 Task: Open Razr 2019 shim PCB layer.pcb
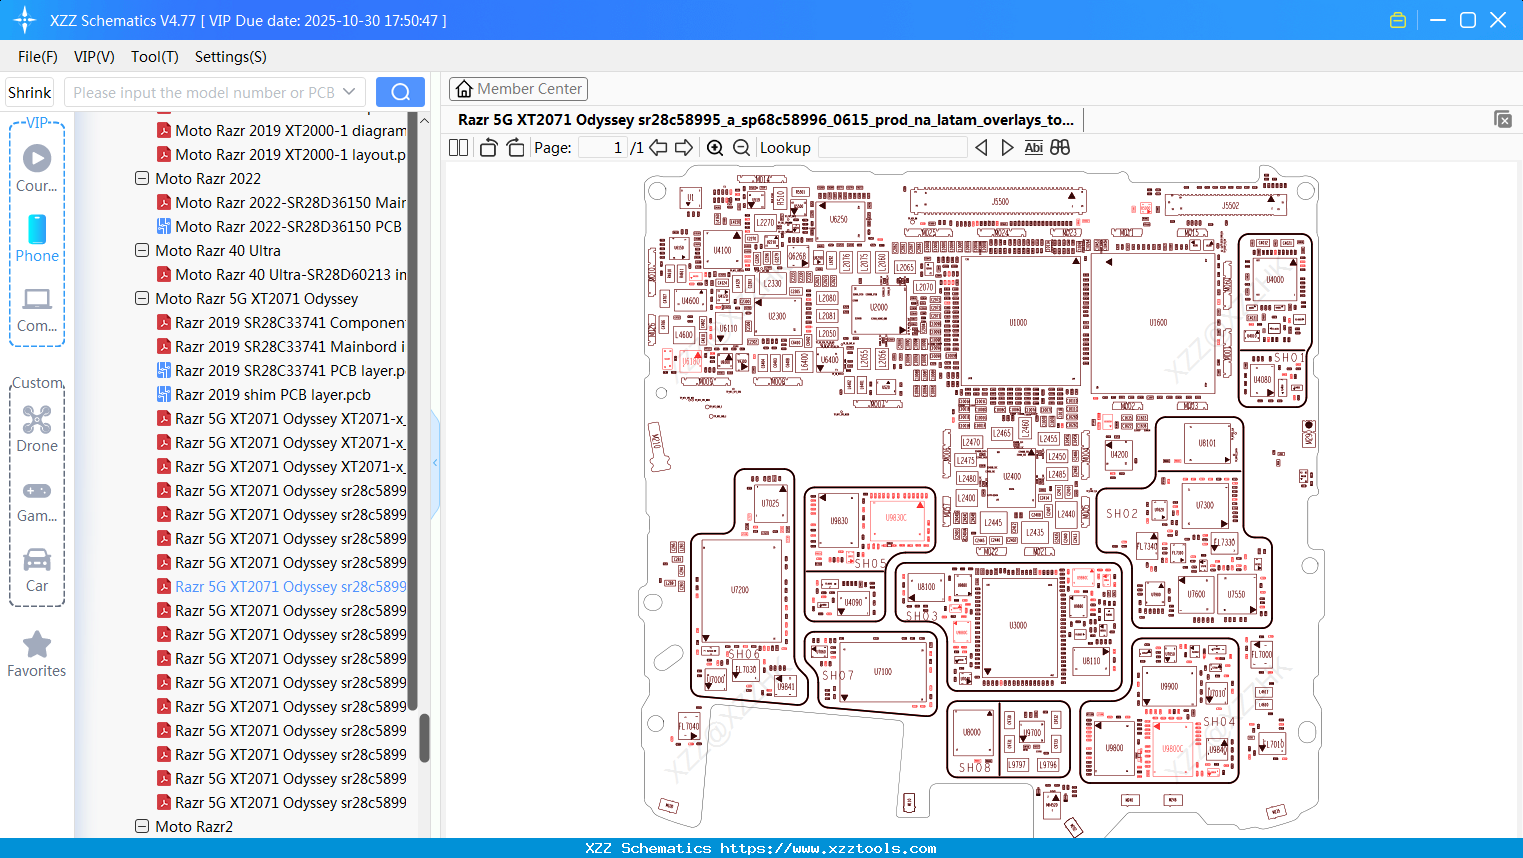[x=264, y=394]
